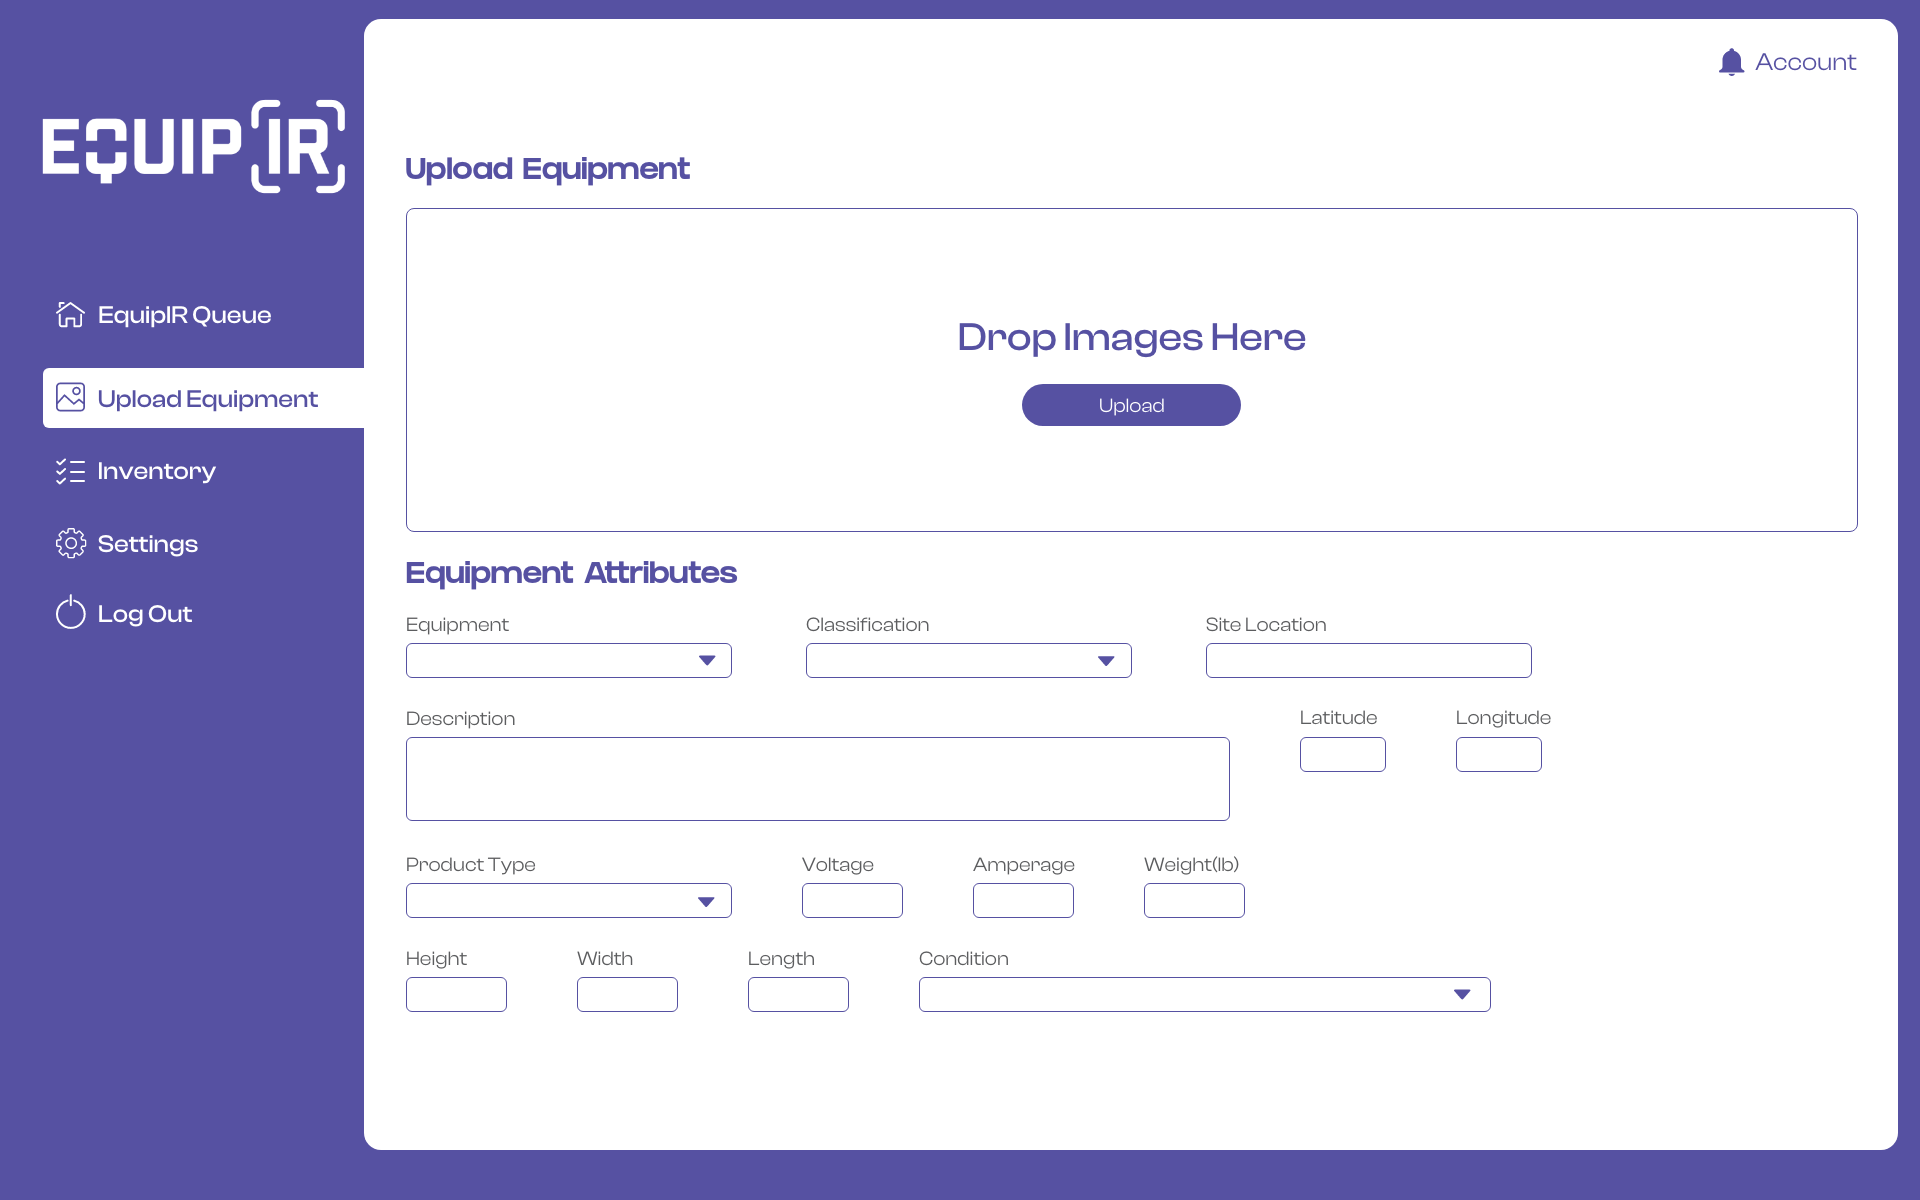
Task: Click the power icon beside Log Out
Action: [70, 612]
